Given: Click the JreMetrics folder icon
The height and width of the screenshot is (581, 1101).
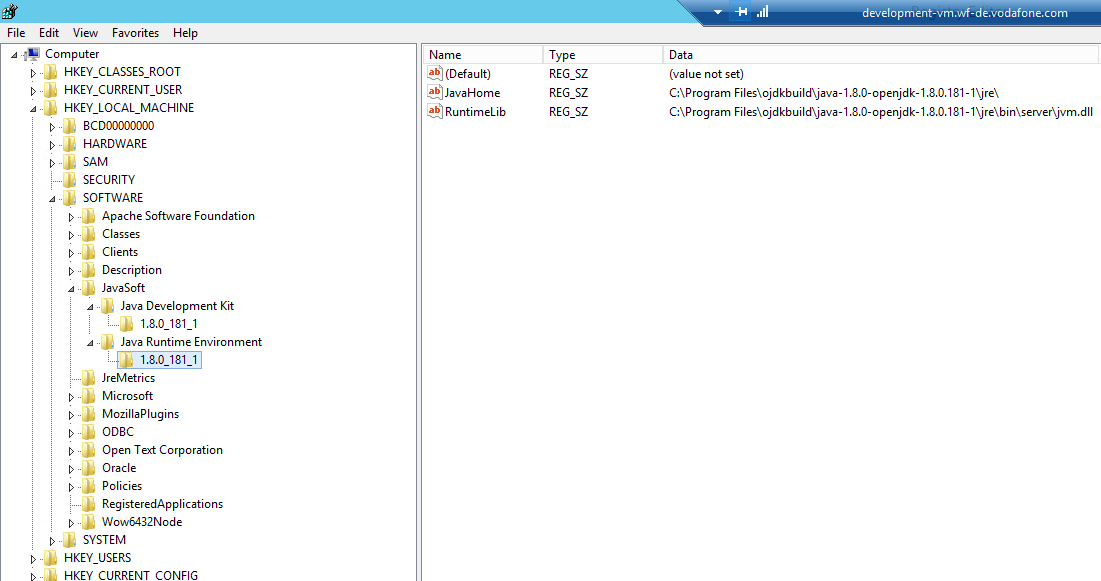Looking at the screenshot, I should coord(88,378).
